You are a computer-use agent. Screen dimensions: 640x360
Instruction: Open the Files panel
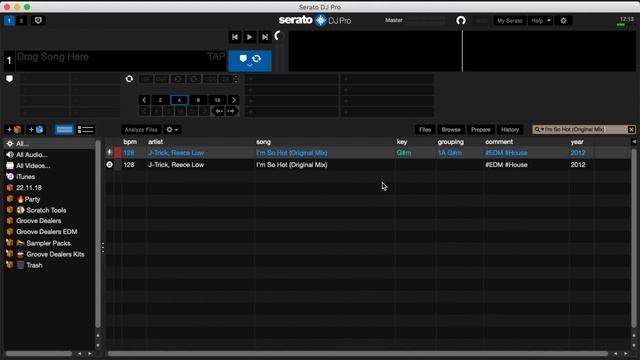tap(425, 130)
